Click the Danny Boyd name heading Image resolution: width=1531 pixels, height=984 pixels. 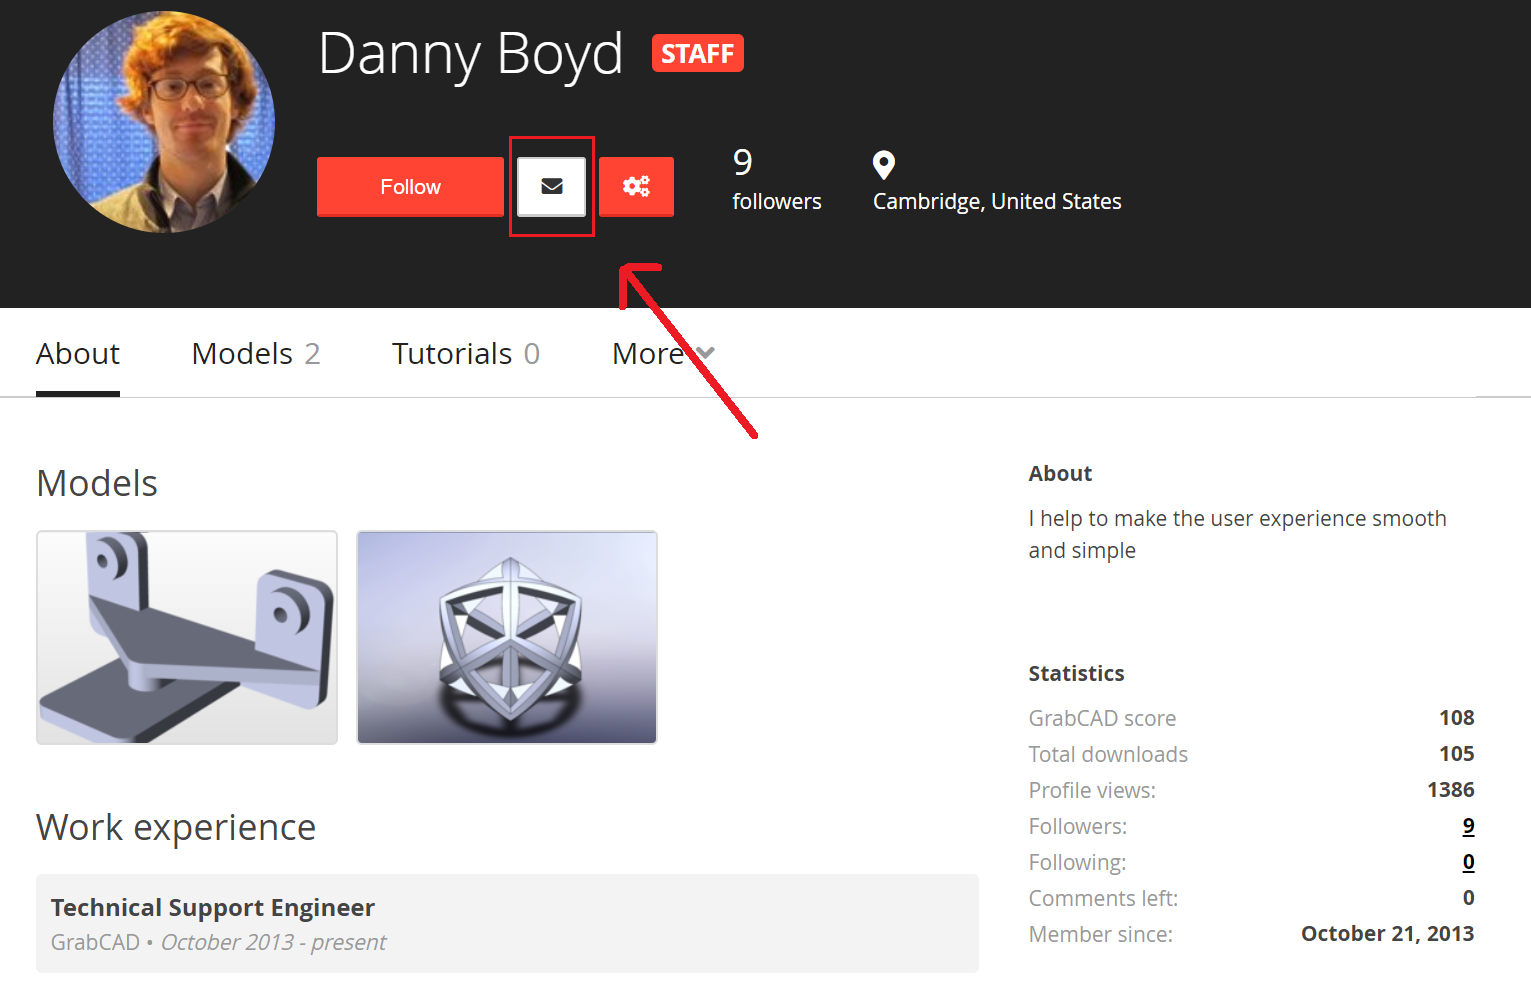click(x=470, y=54)
